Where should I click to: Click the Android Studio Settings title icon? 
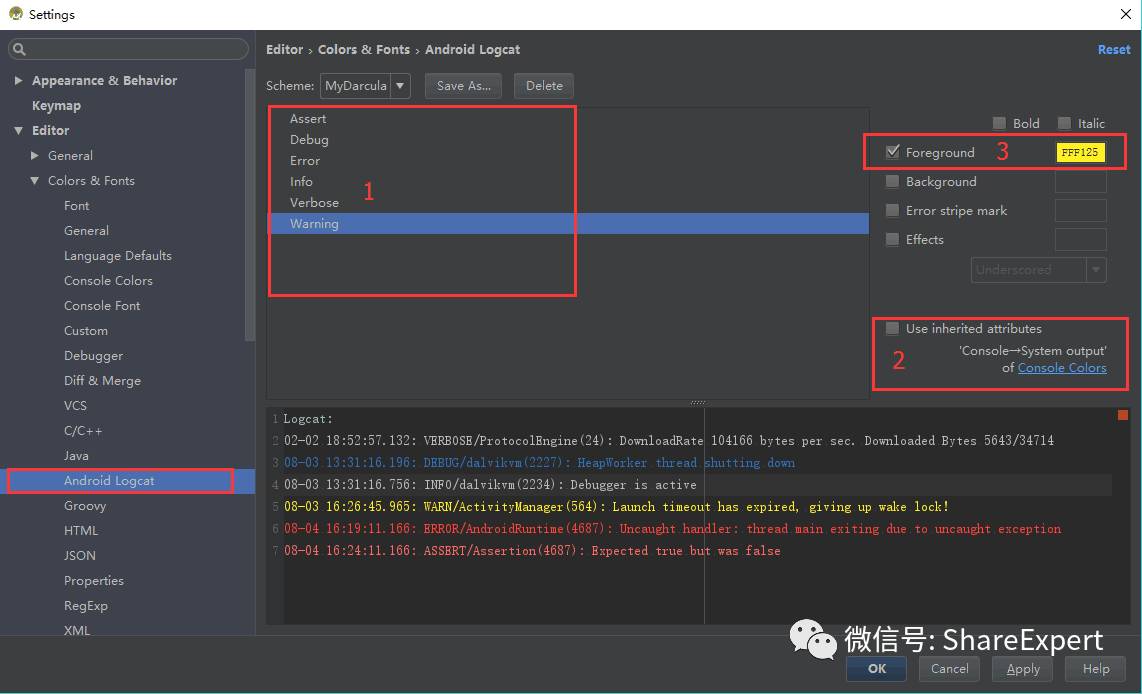[15, 13]
